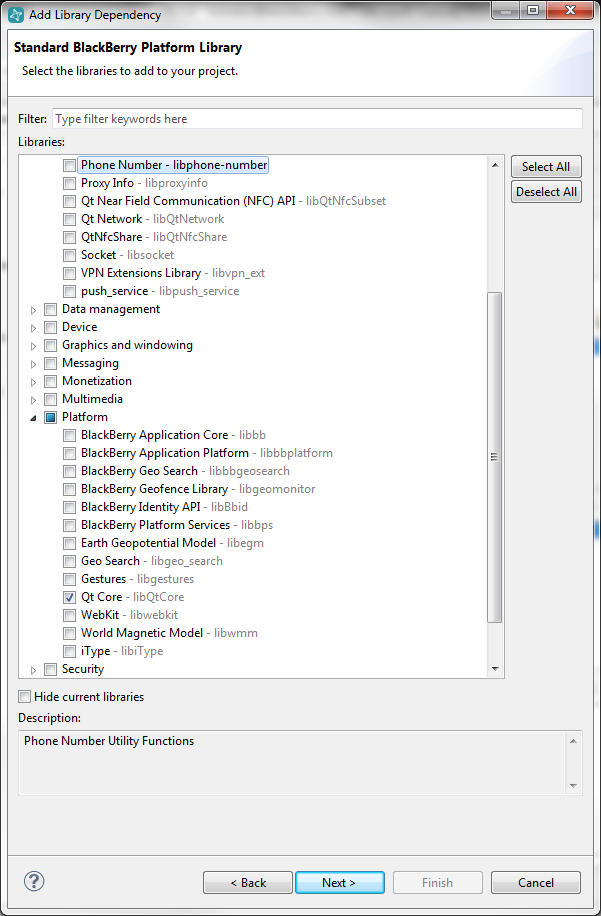Click the description box scroll down arrow
This screenshot has height=916, width=601.
pos(573,786)
